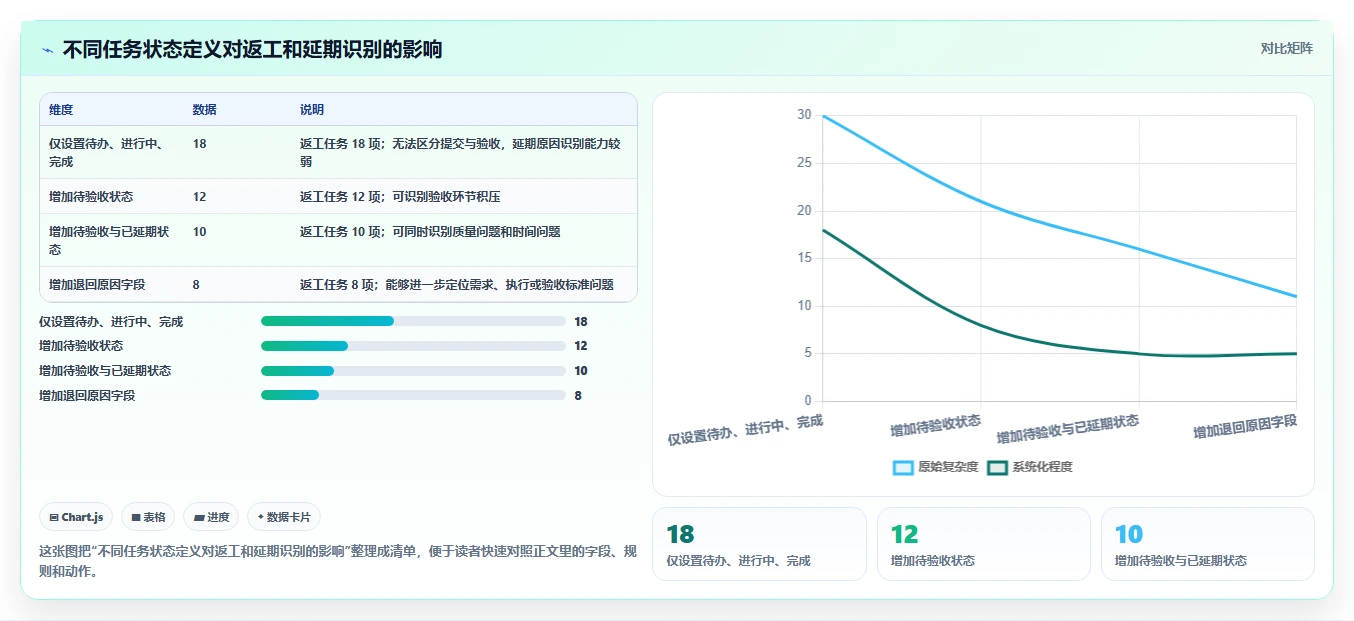Image resolution: width=1354 pixels, height=621 pixels.
Task: Click progress value 18 beside the bar
Action: [581, 322]
